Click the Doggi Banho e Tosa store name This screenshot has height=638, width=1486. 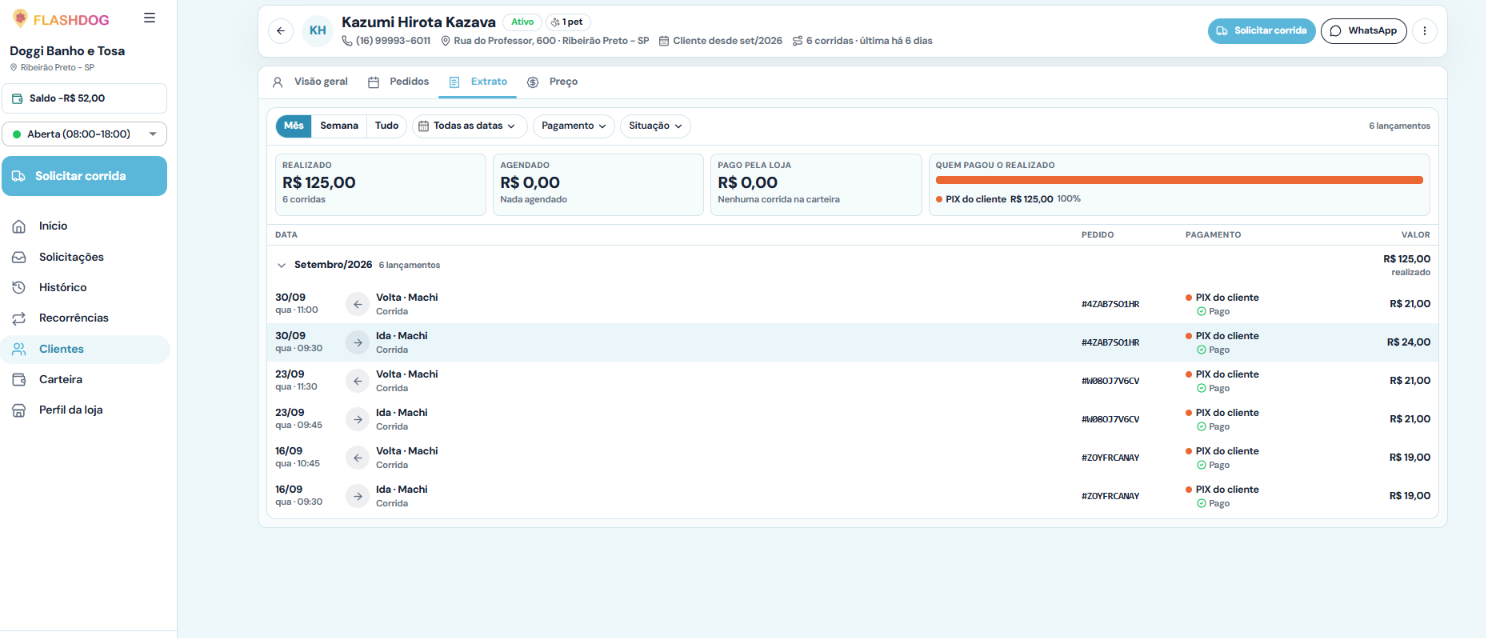(67, 51)
